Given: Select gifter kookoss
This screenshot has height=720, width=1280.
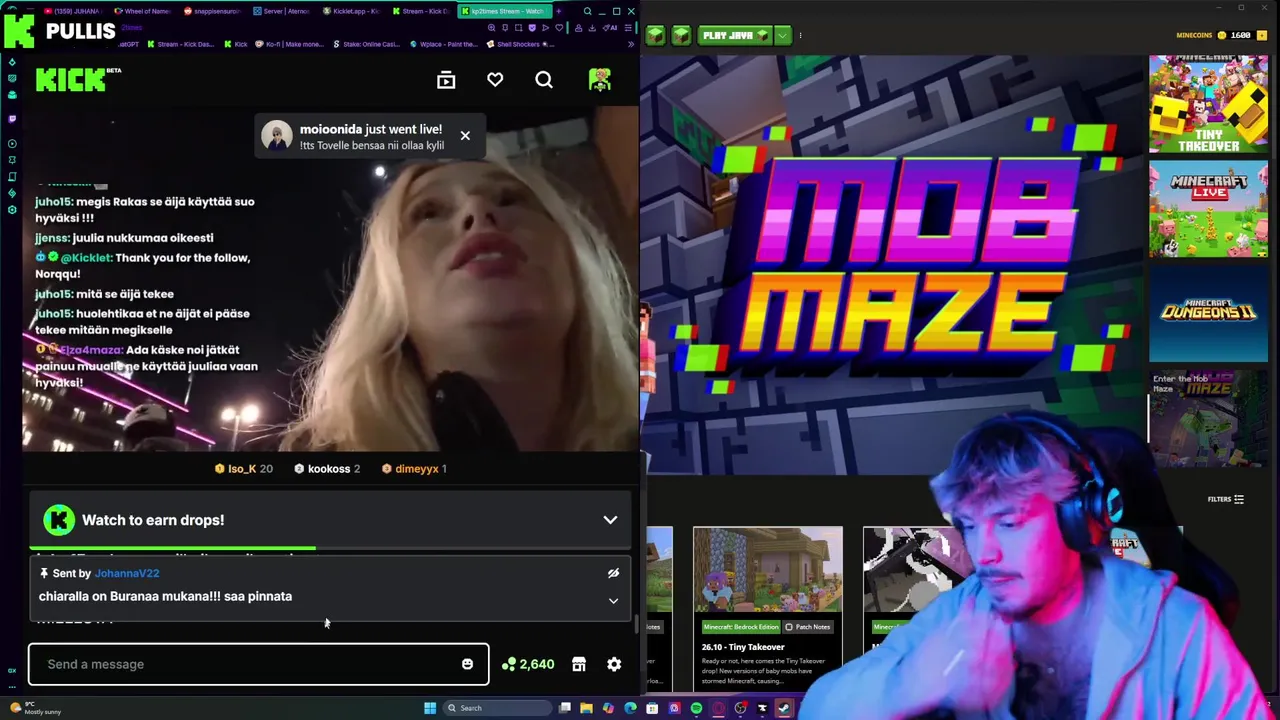Looking at the screenshot, I should 327,468.
